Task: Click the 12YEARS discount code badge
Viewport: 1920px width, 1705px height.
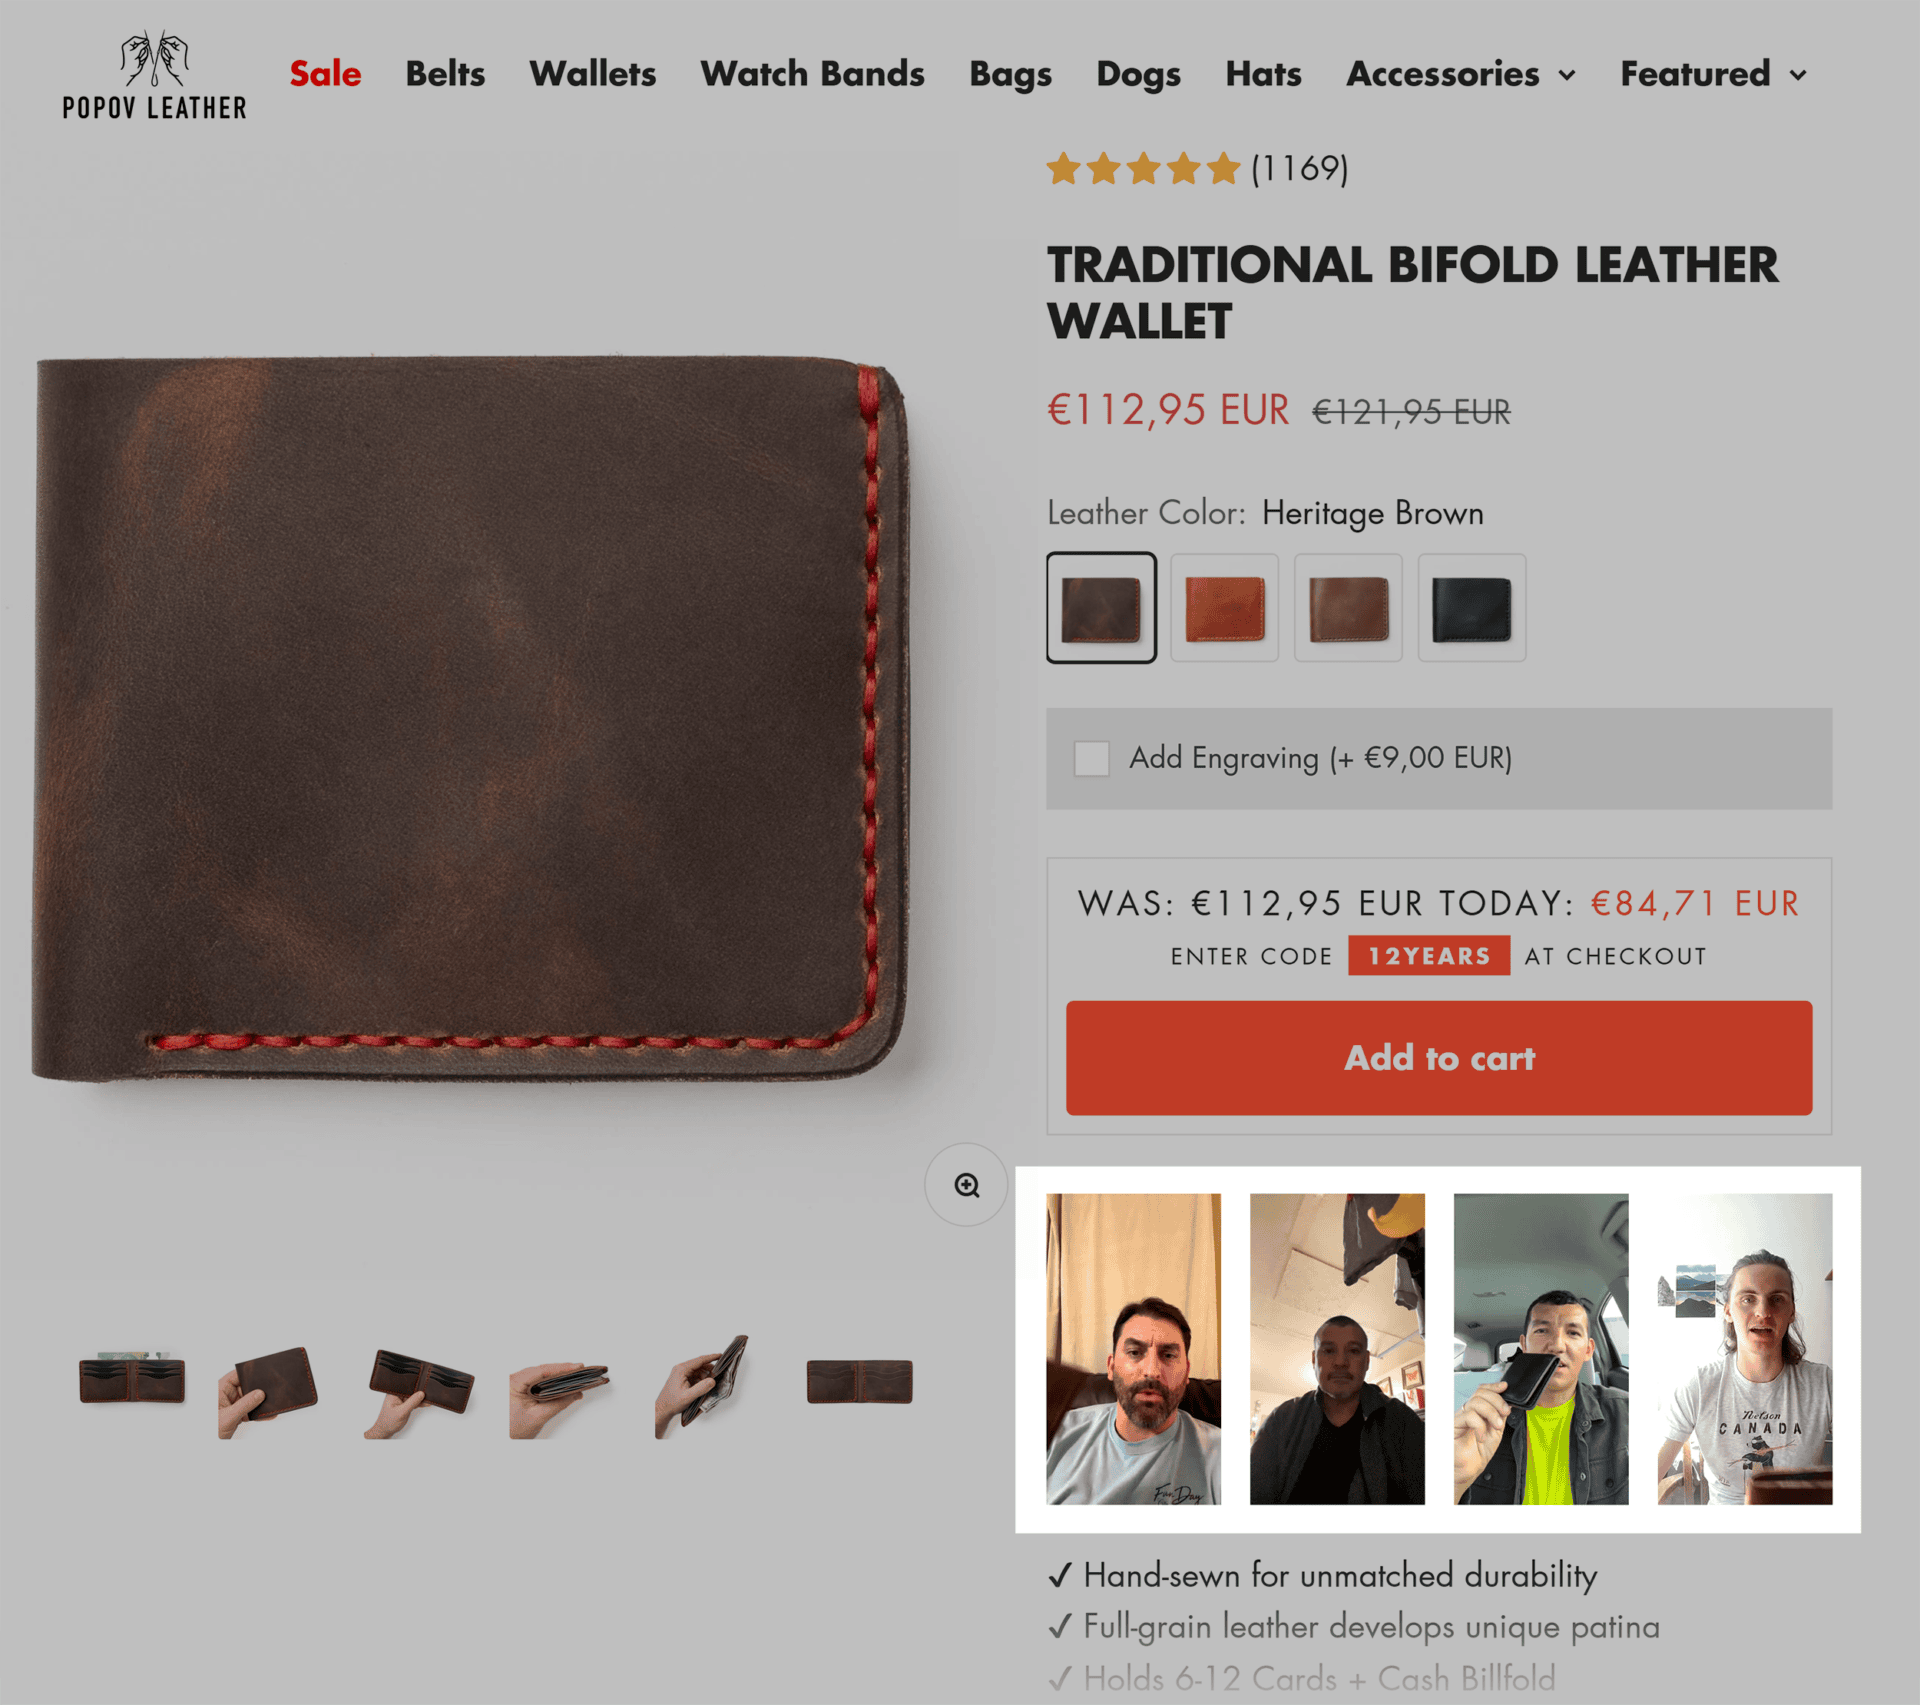Action: (x=1429, y=955)
